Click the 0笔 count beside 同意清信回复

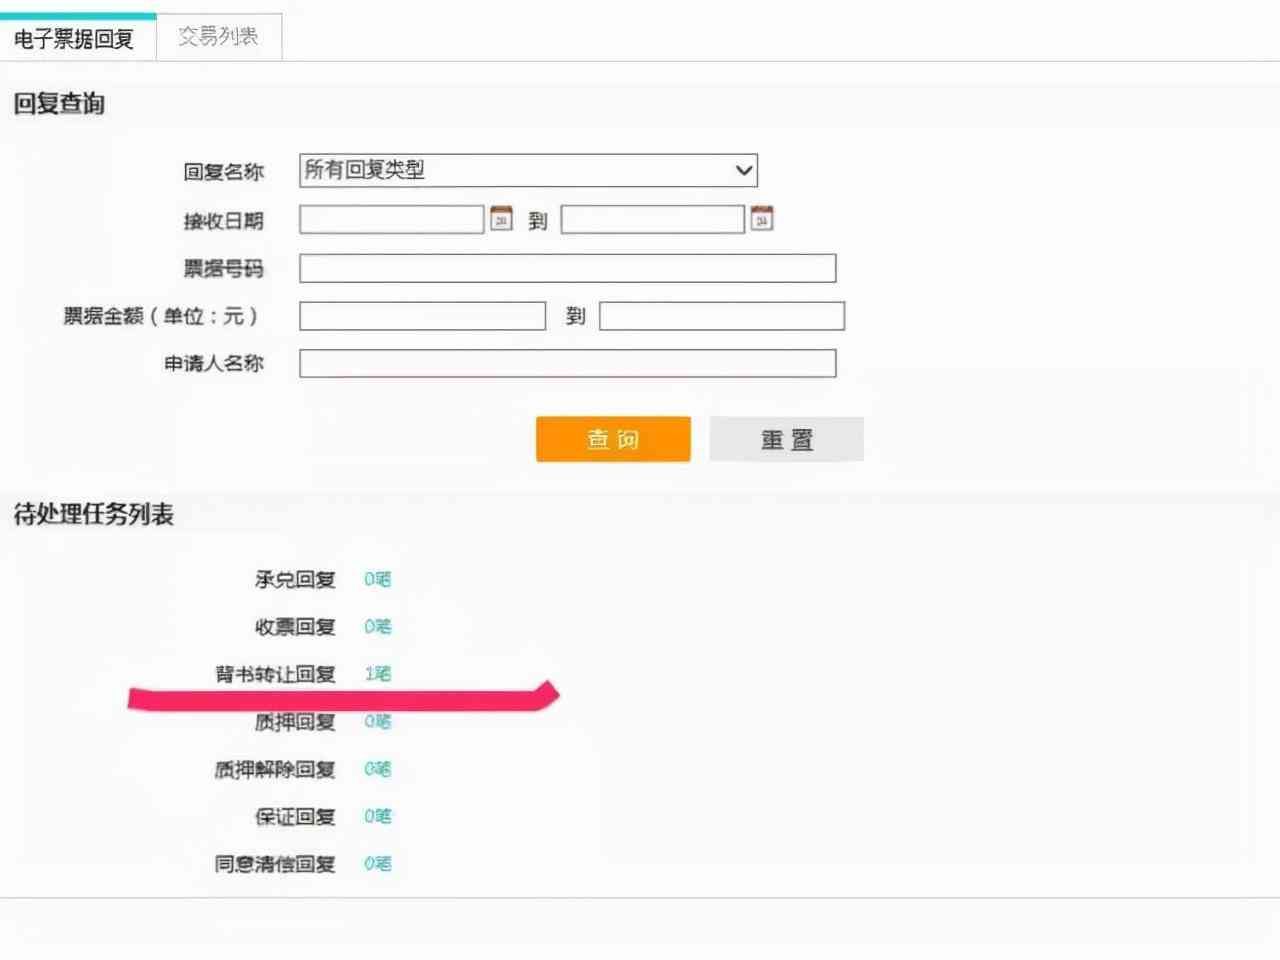376,864
